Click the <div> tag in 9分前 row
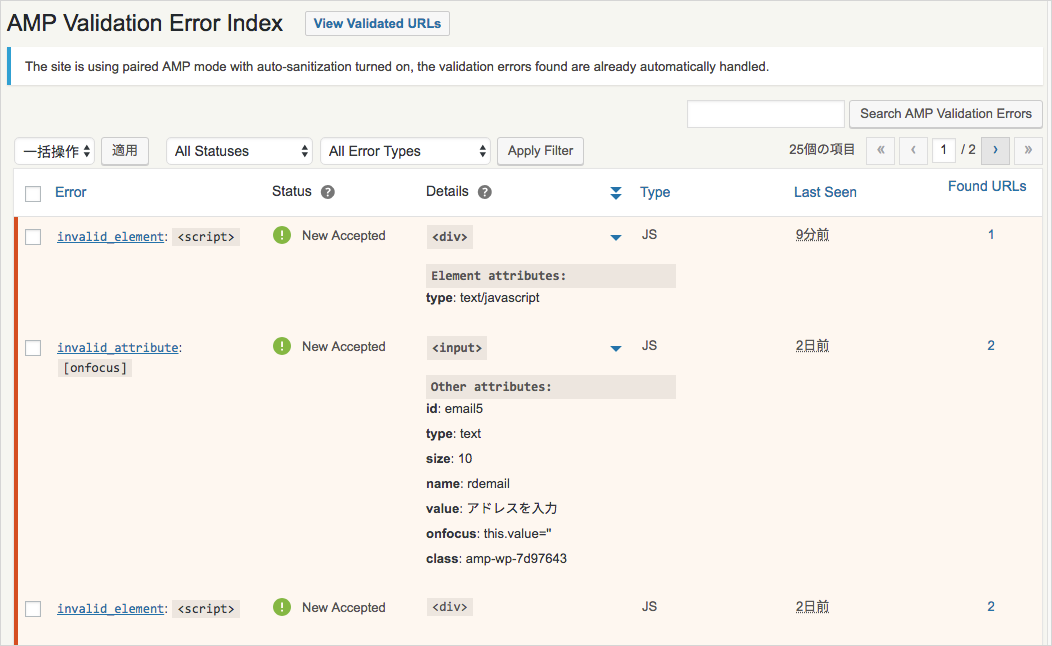 click(450, 237)
